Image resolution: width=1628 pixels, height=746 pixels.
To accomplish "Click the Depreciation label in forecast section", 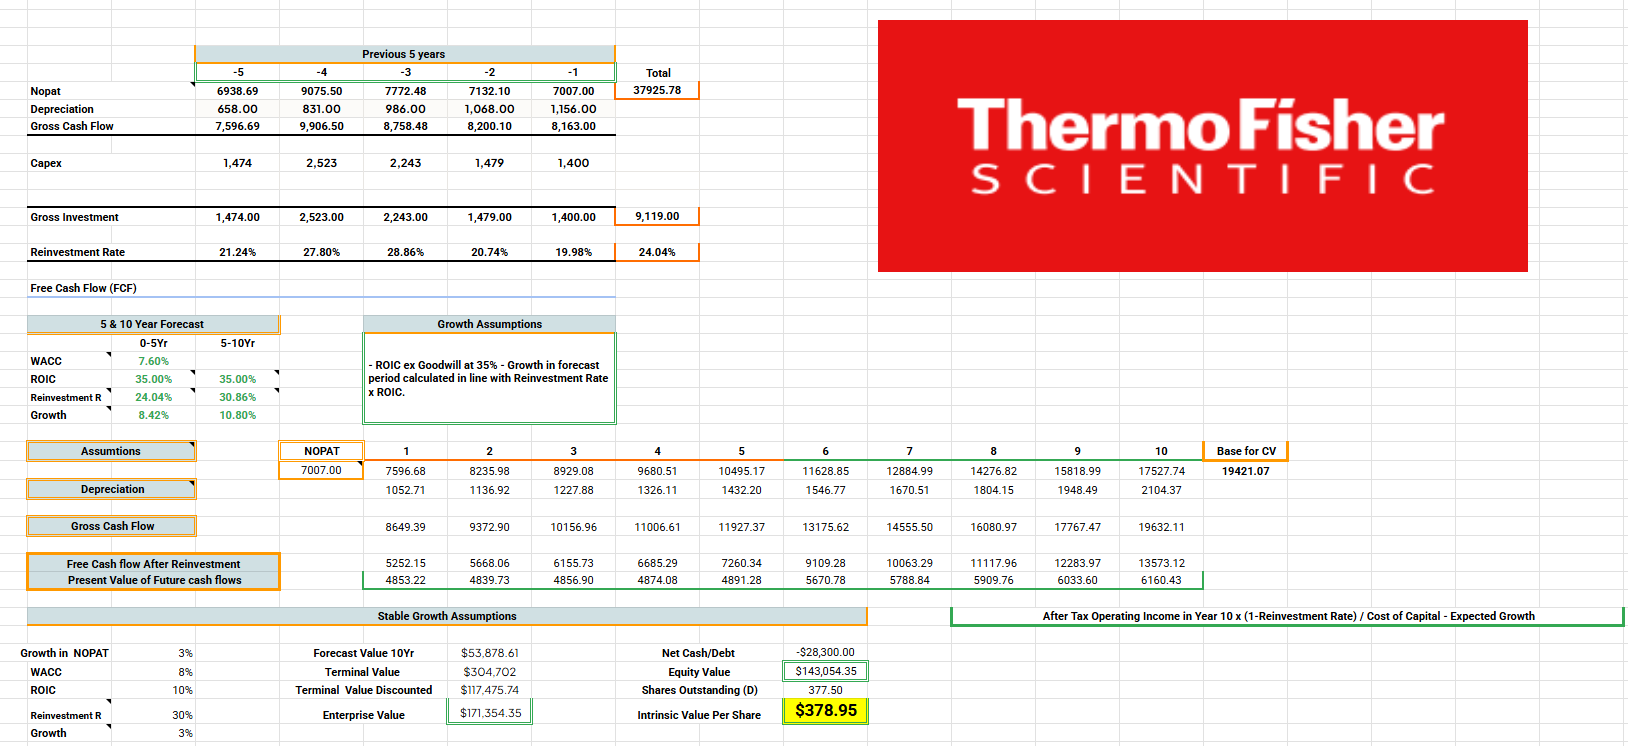I will (x=112, y=489).
